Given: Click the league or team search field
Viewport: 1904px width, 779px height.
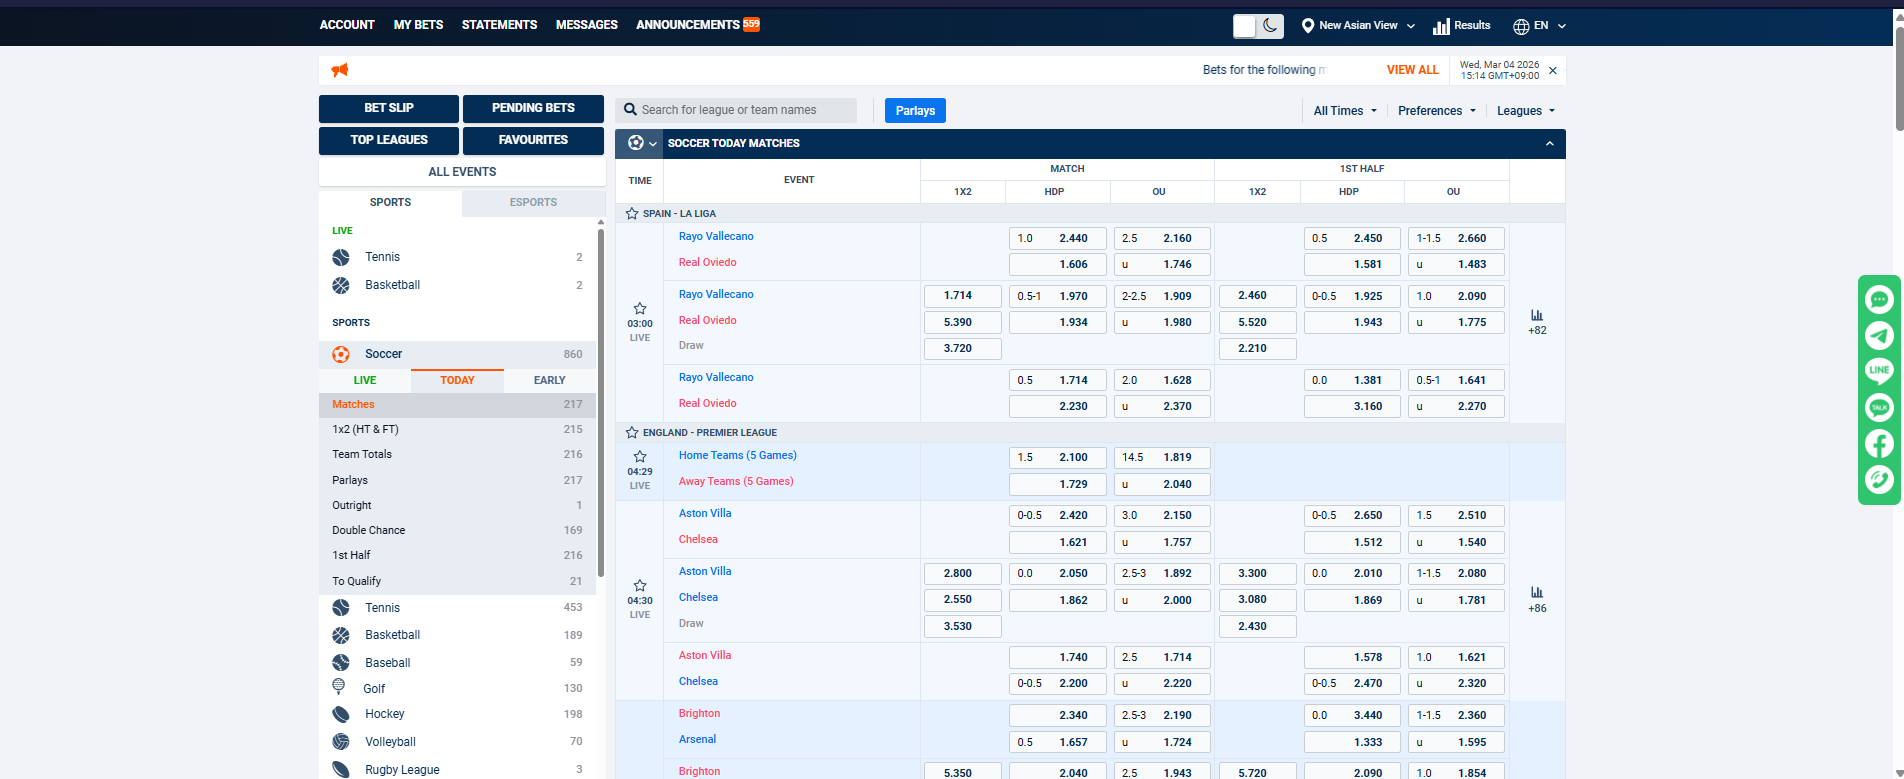Looking at the screenshot, I should pos(745,110).
